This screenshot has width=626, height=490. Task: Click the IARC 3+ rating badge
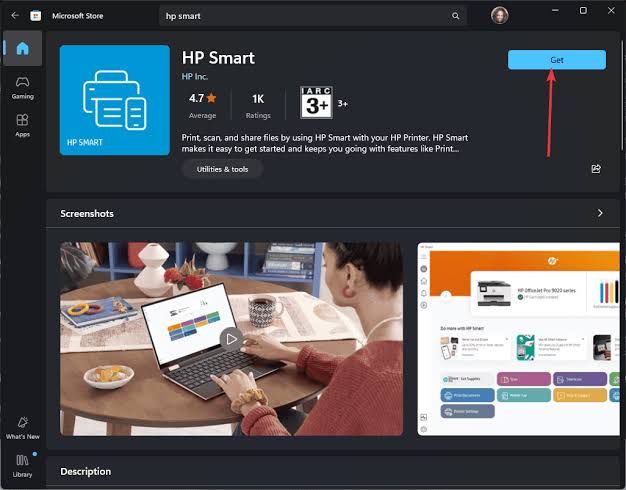[x=316, y=103]
